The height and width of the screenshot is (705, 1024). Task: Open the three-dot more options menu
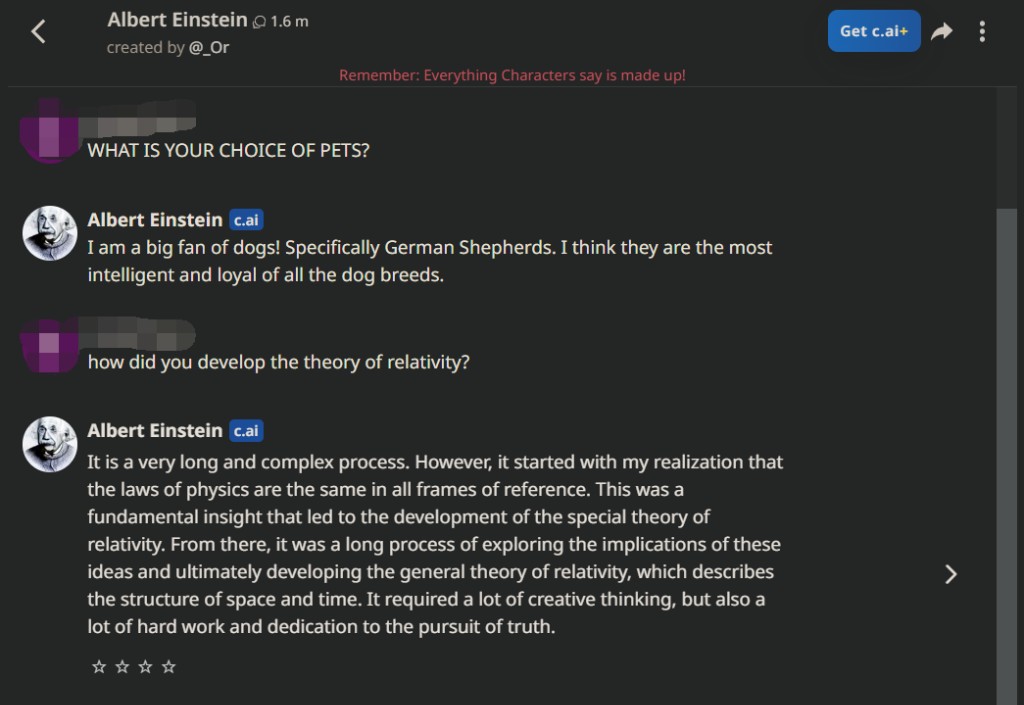coord(982,32)
